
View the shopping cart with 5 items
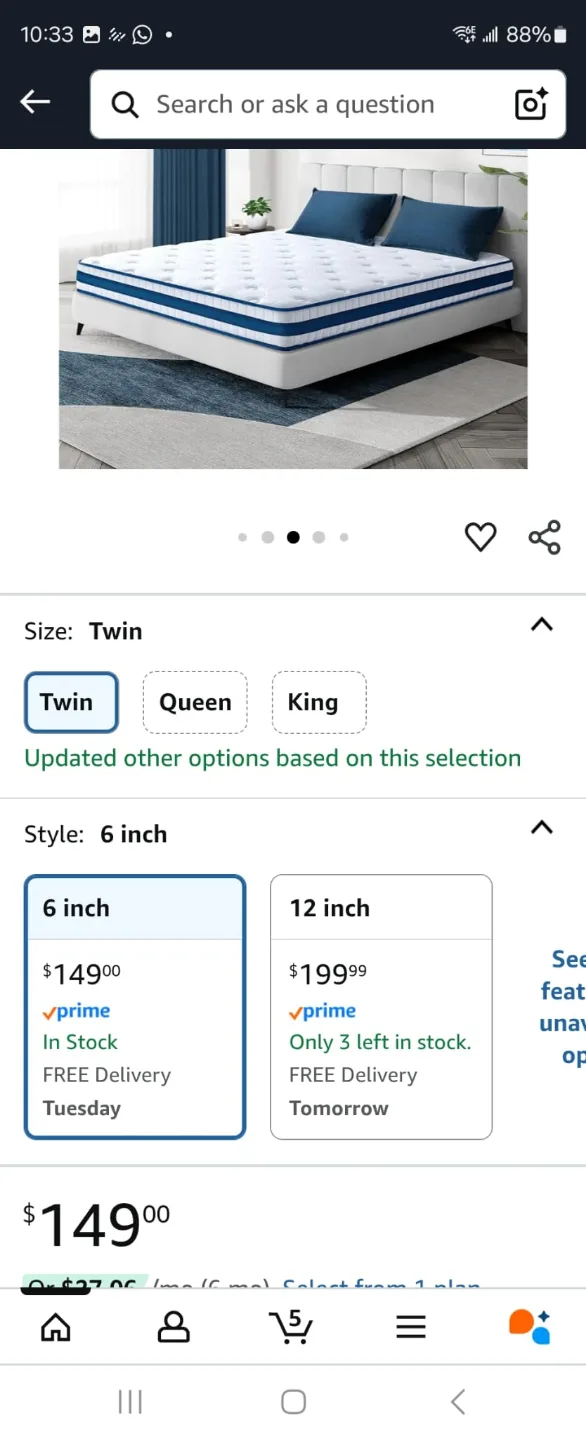[291, 1326]
